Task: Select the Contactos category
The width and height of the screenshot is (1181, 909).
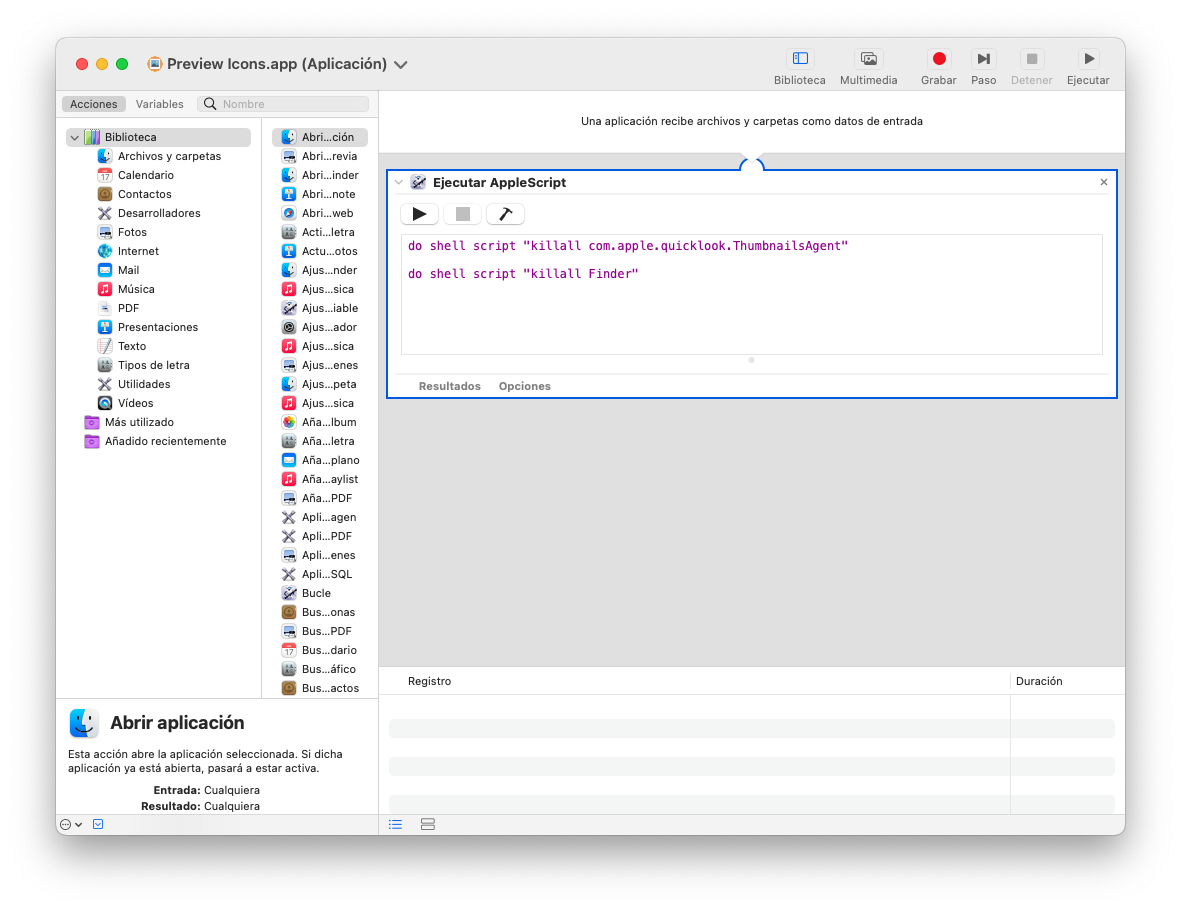Action: pos(135,194)
